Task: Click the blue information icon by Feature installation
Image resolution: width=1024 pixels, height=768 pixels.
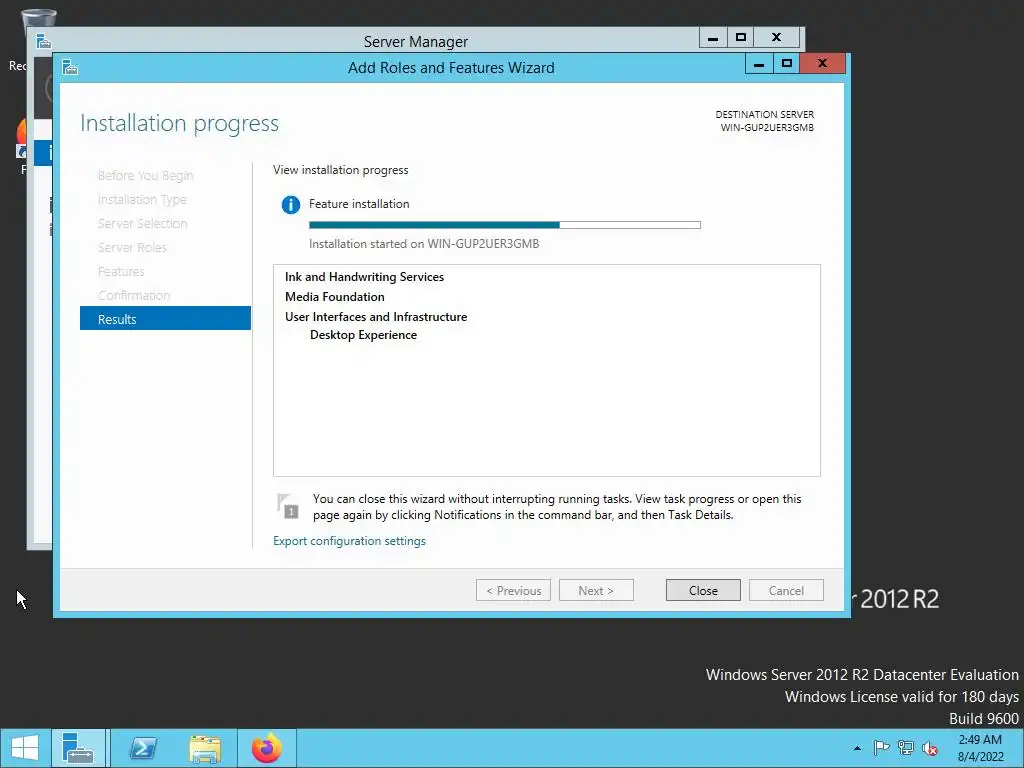Action: click(291, 204)
